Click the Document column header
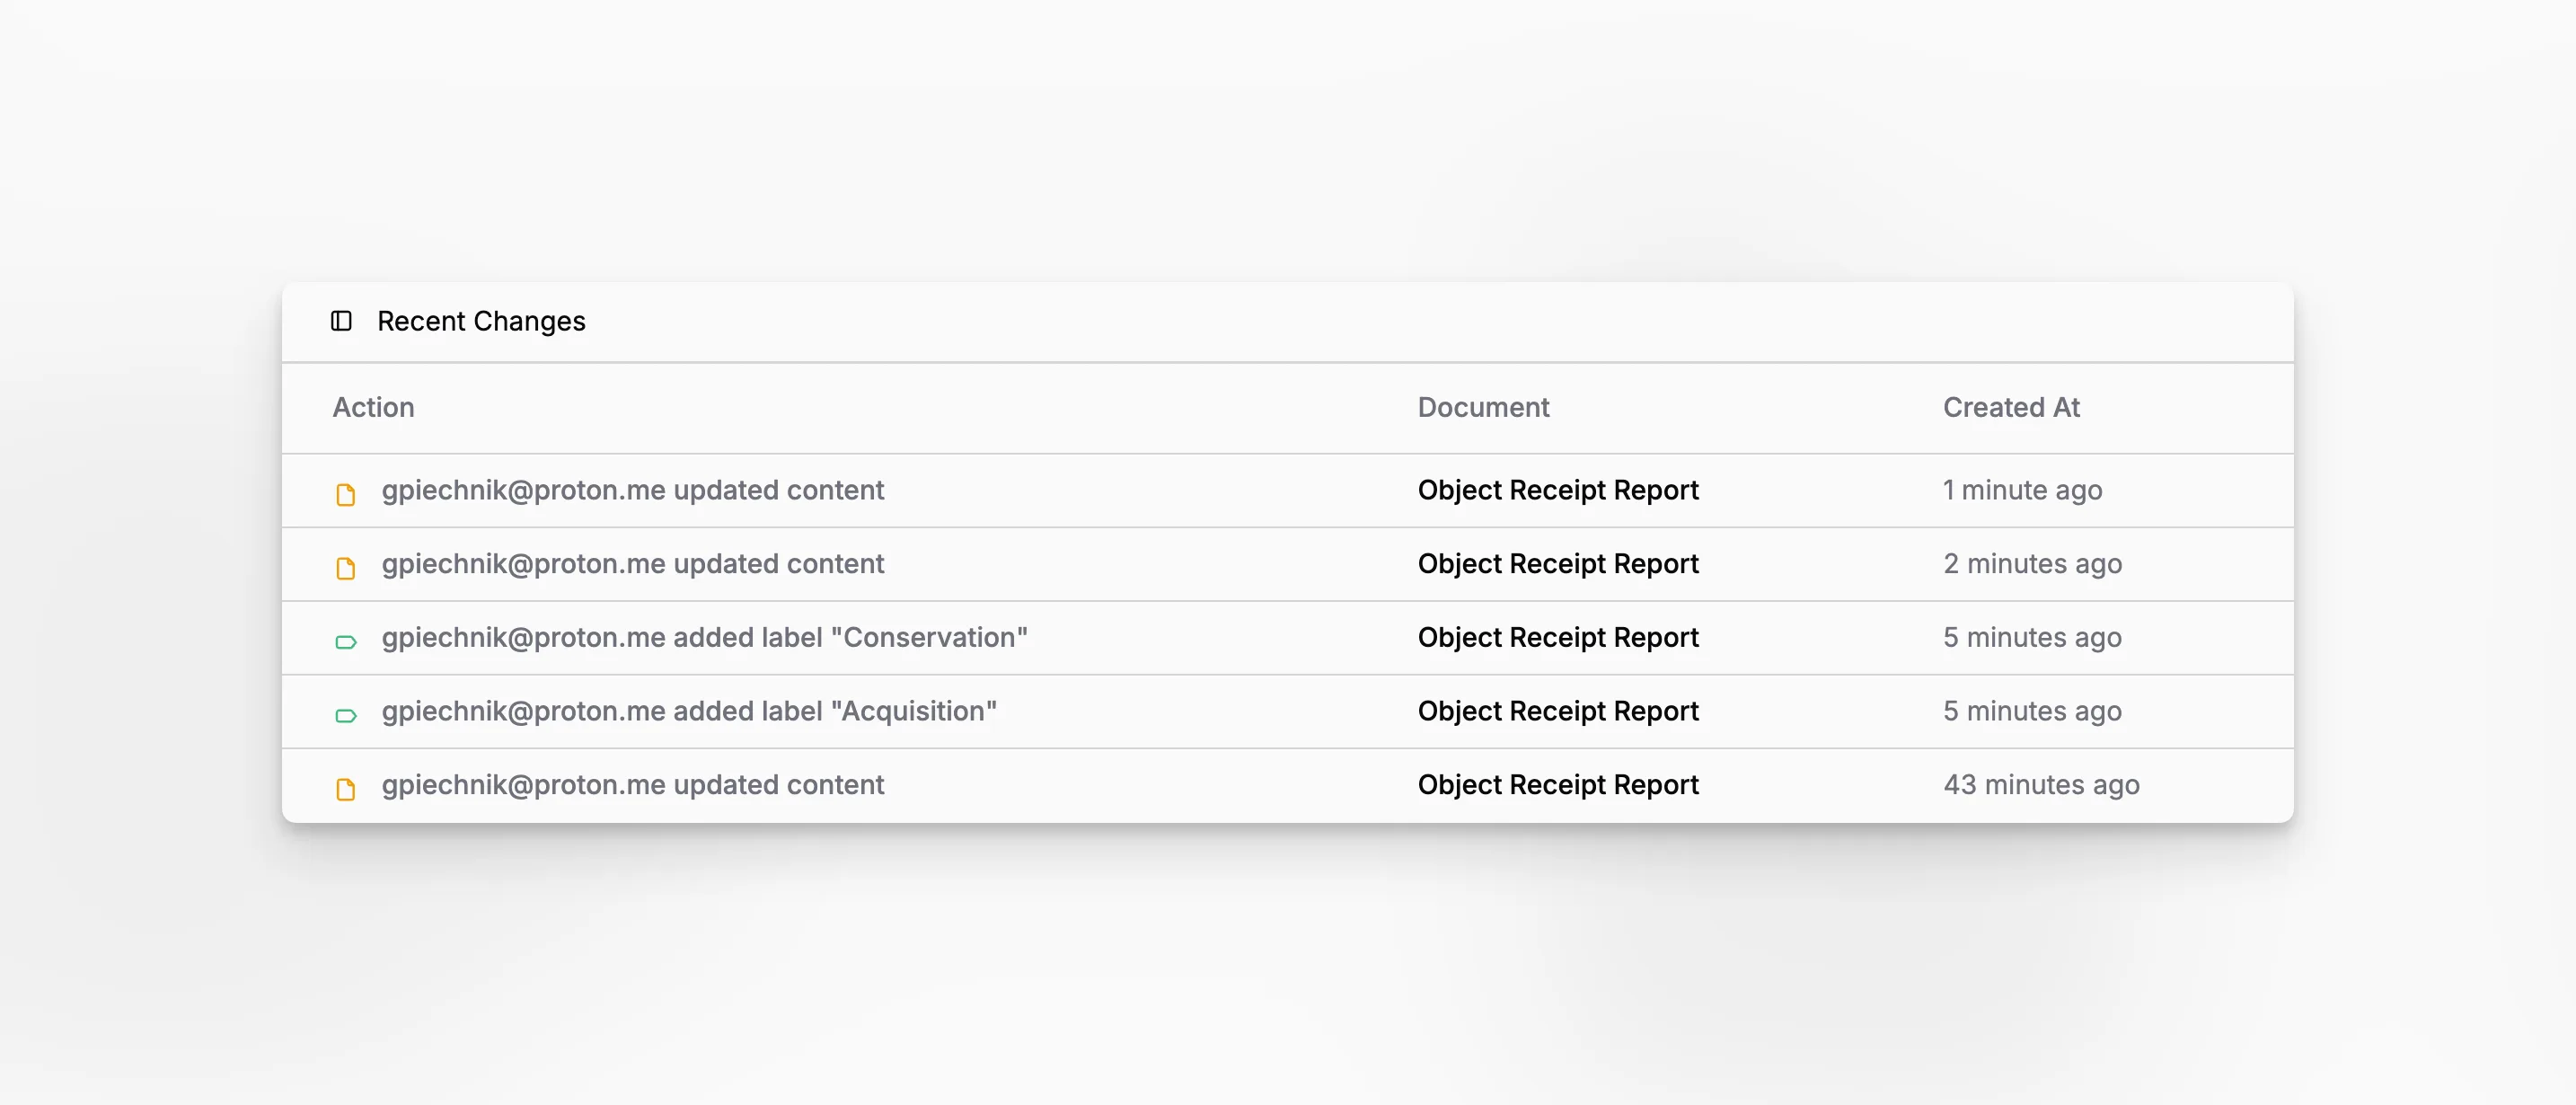 point(1483,407)
